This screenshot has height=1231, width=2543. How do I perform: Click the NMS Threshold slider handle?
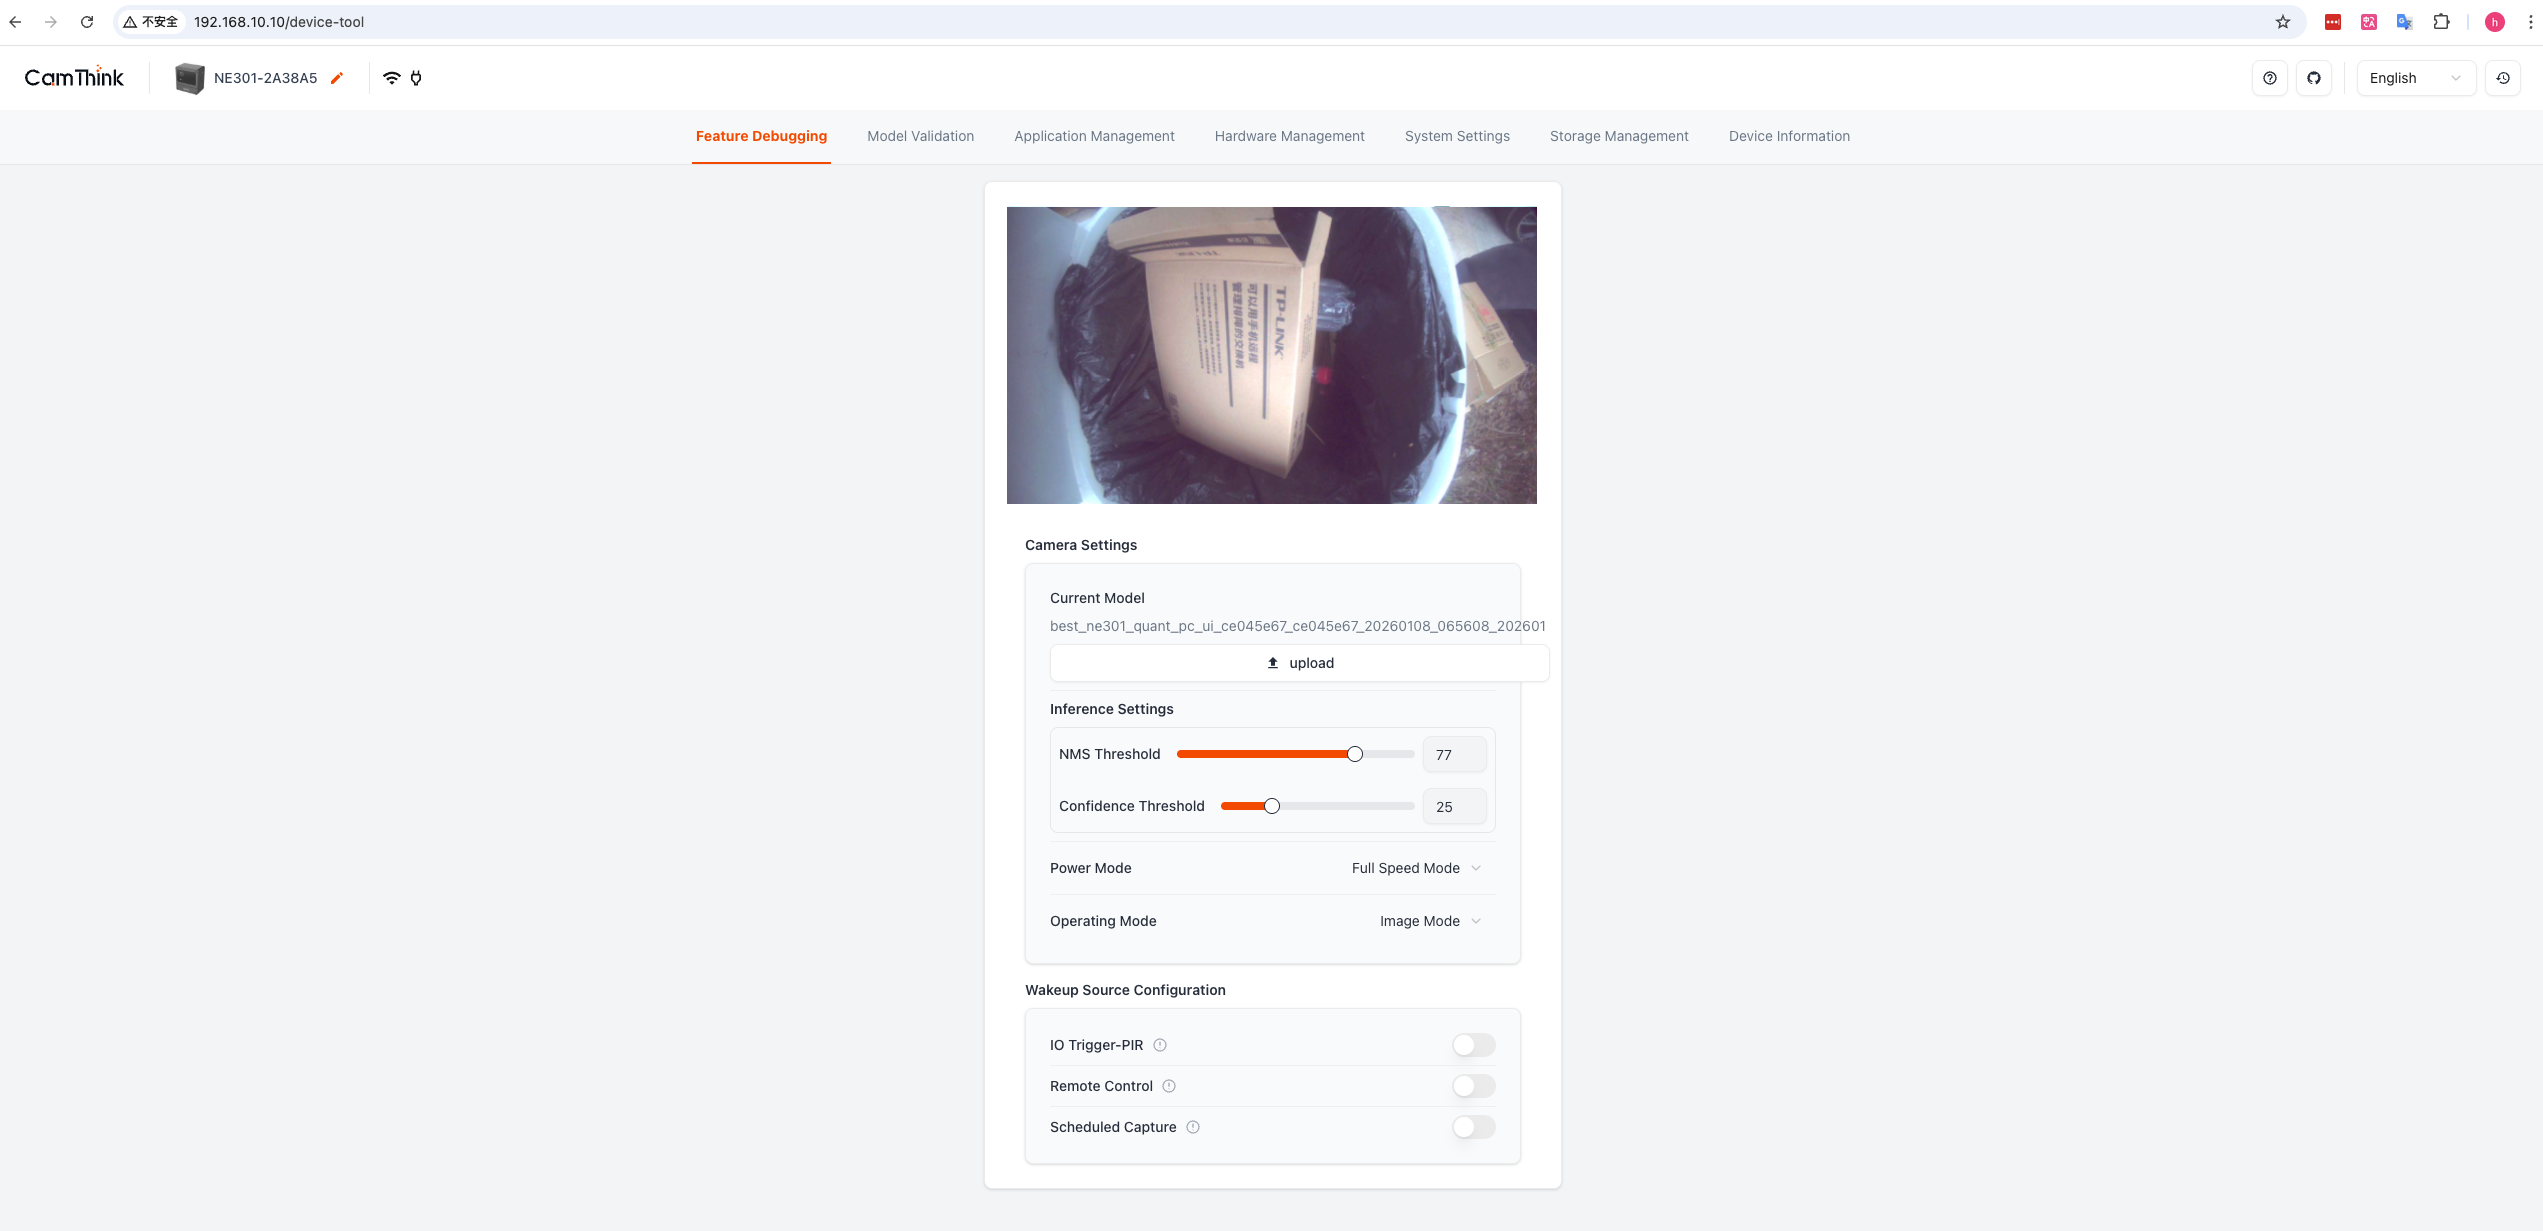click(x=1354, y=754)
